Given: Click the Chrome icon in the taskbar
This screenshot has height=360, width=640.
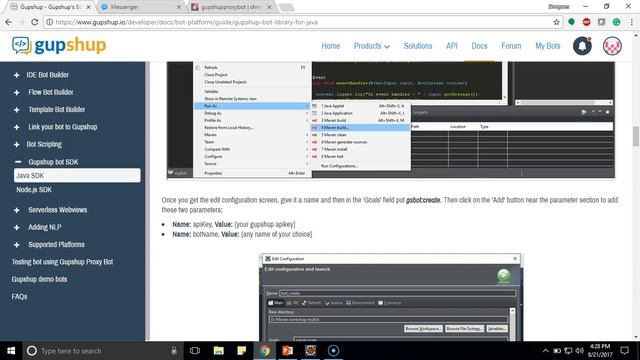Looking at the screenshot, I should (x=264, y=351).
